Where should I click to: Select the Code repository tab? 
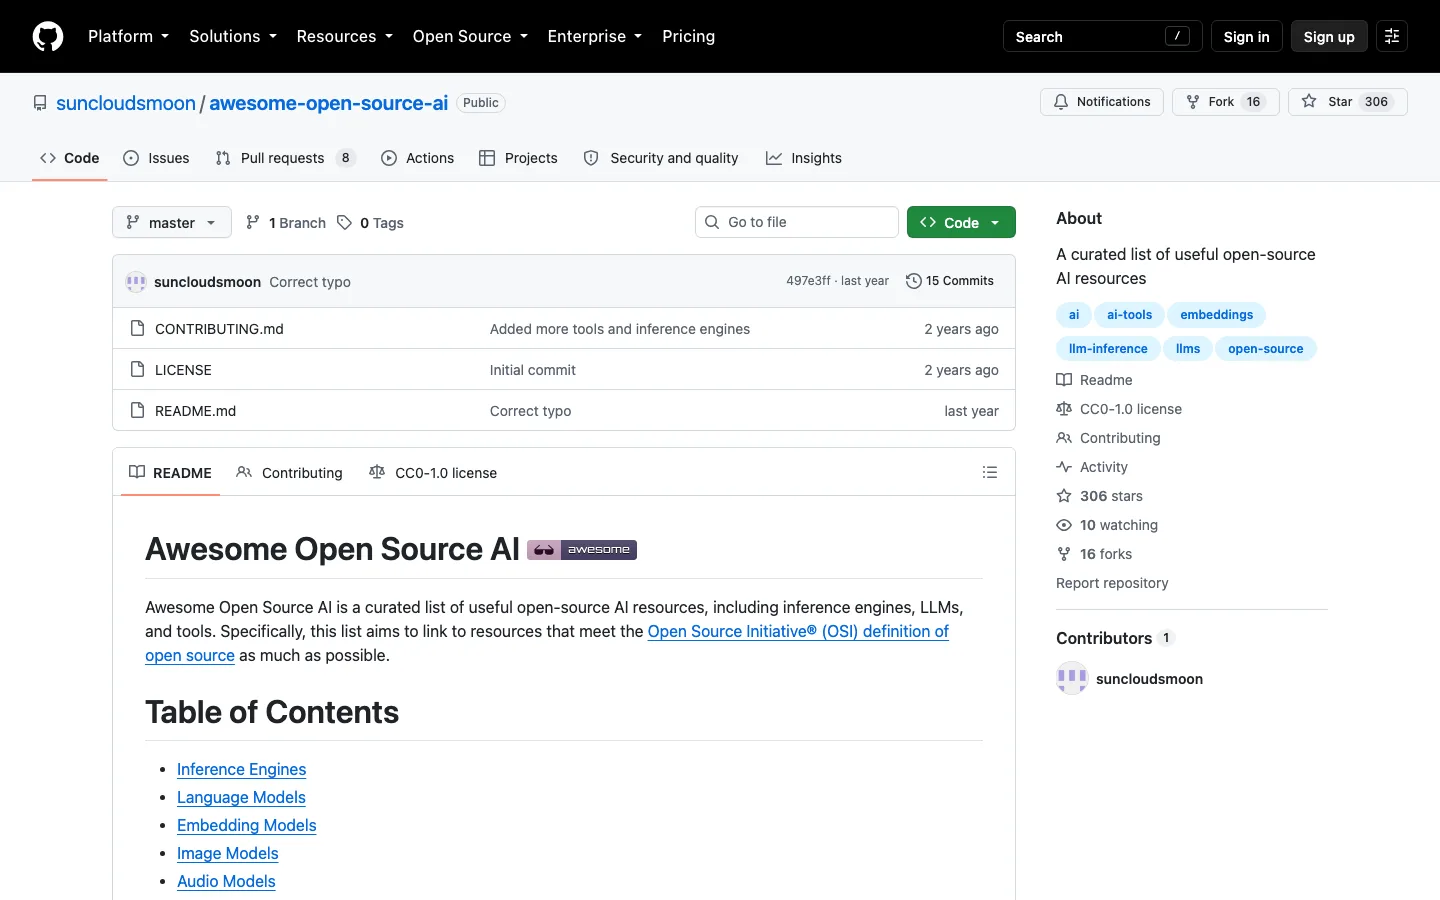(69, 158)
